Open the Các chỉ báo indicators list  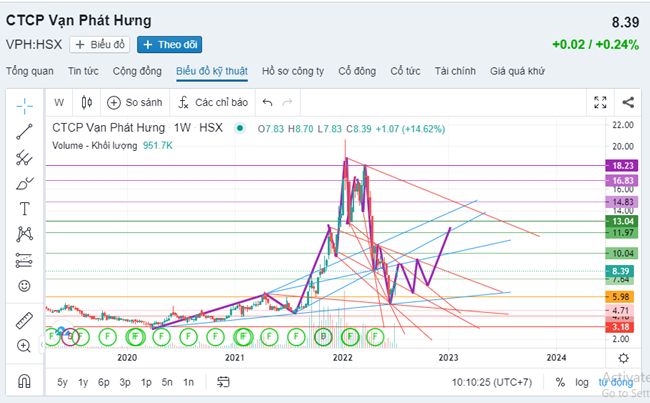tap(211, 102)
